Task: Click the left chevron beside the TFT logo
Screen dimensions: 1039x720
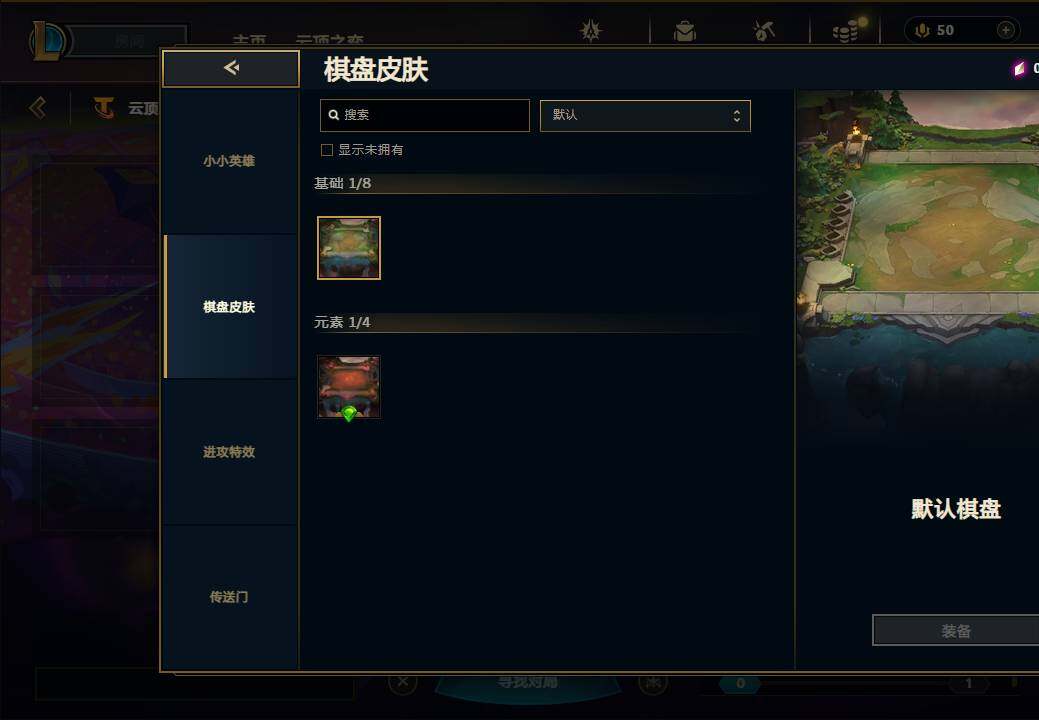Action: pyautogui.click(x=38, y=107)
